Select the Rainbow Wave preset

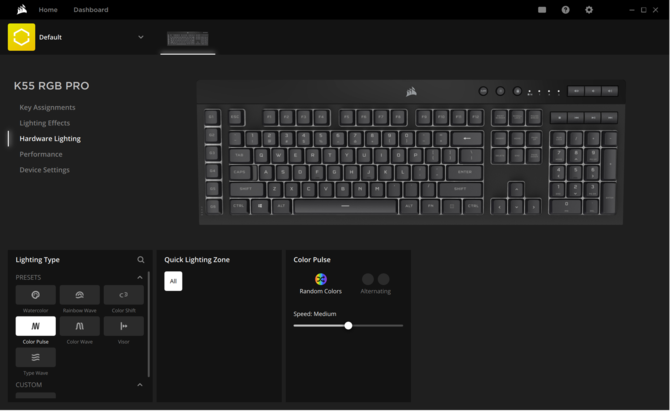pyautogui.click(x=79, y=295)
